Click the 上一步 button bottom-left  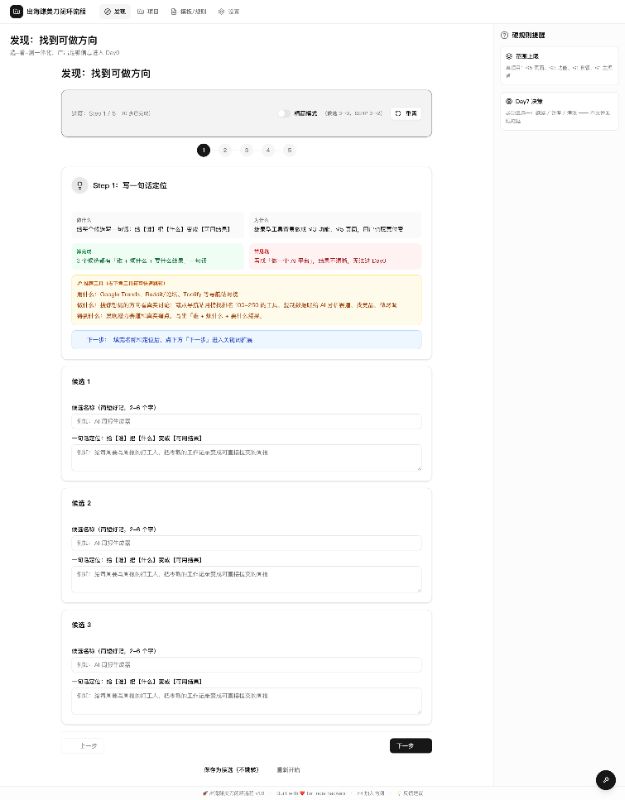pyautogui.click(x=84, y=745)
